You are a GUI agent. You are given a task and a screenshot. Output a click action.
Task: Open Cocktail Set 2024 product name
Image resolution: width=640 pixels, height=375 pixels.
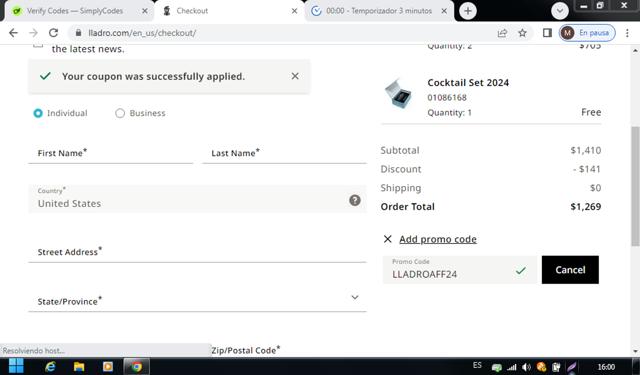[468, 82]
